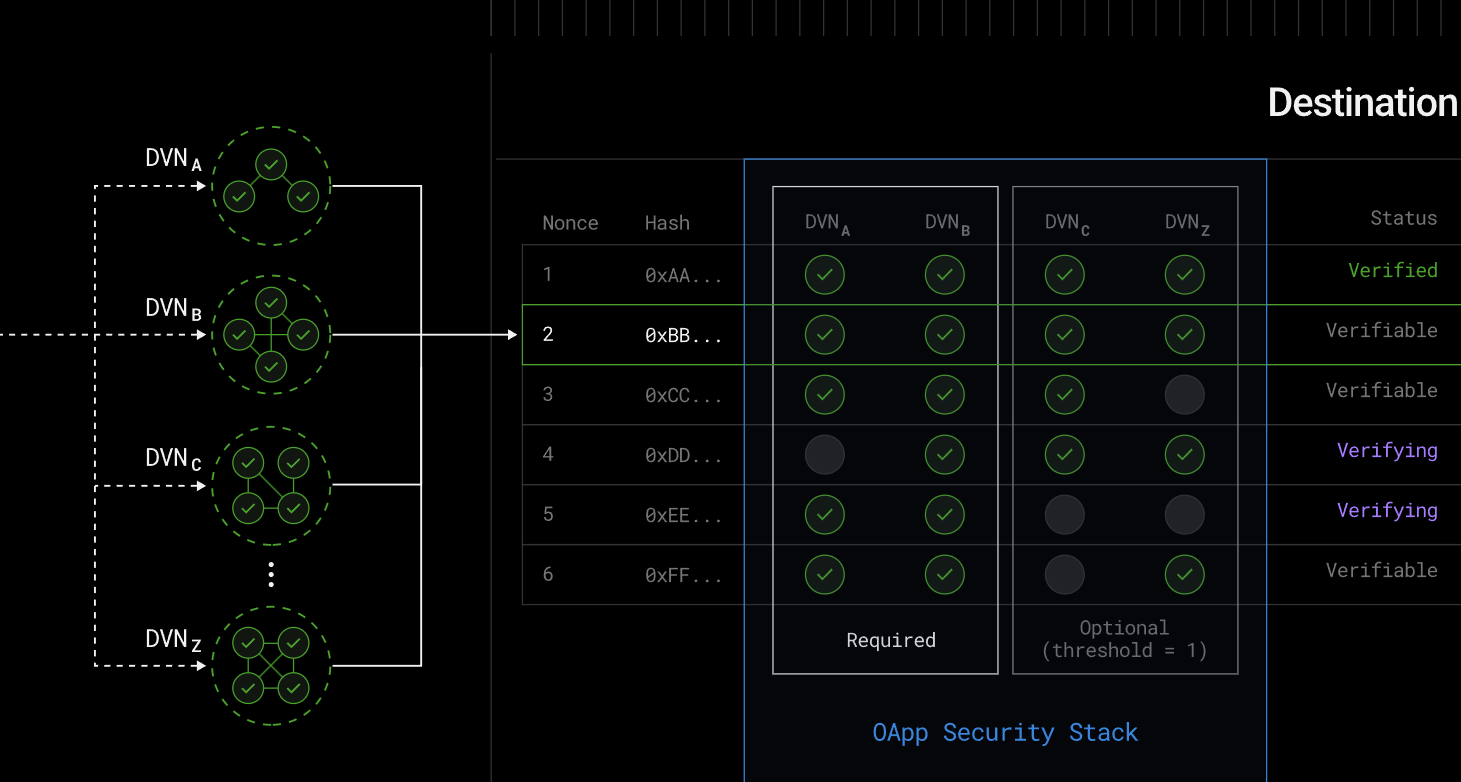Click the DVN Z column header in the table
The height and width of the screenshot is (782, 1461).
tap(1187, 224)
